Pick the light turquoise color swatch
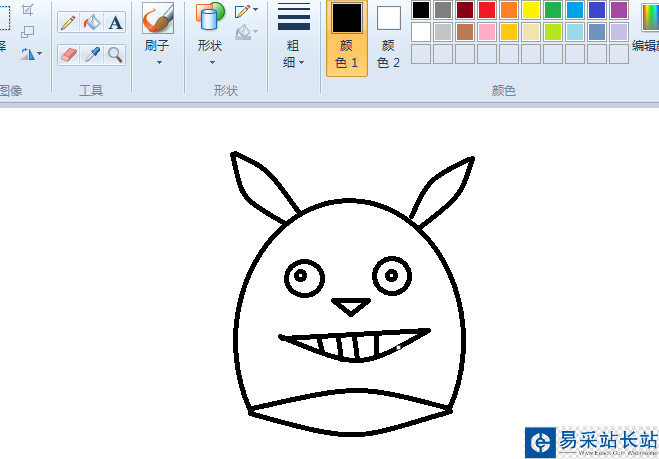Viewport: 659px width, 459px height. pos(575,32)
